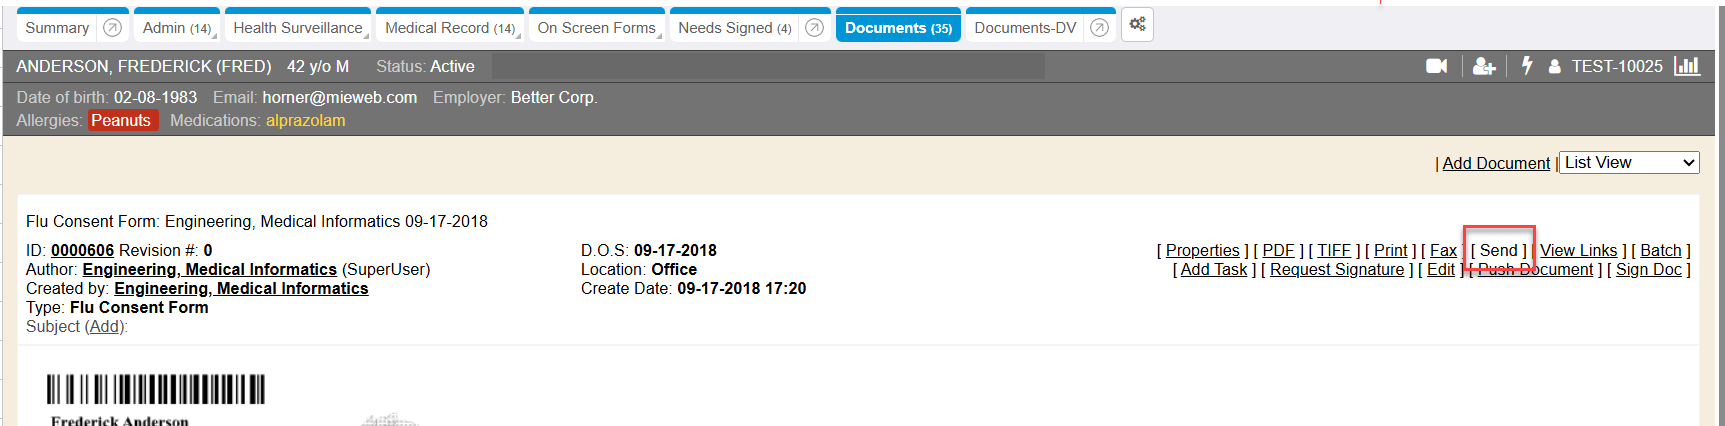Click the Peanuts allergy badge

click(x=121, y=121)
